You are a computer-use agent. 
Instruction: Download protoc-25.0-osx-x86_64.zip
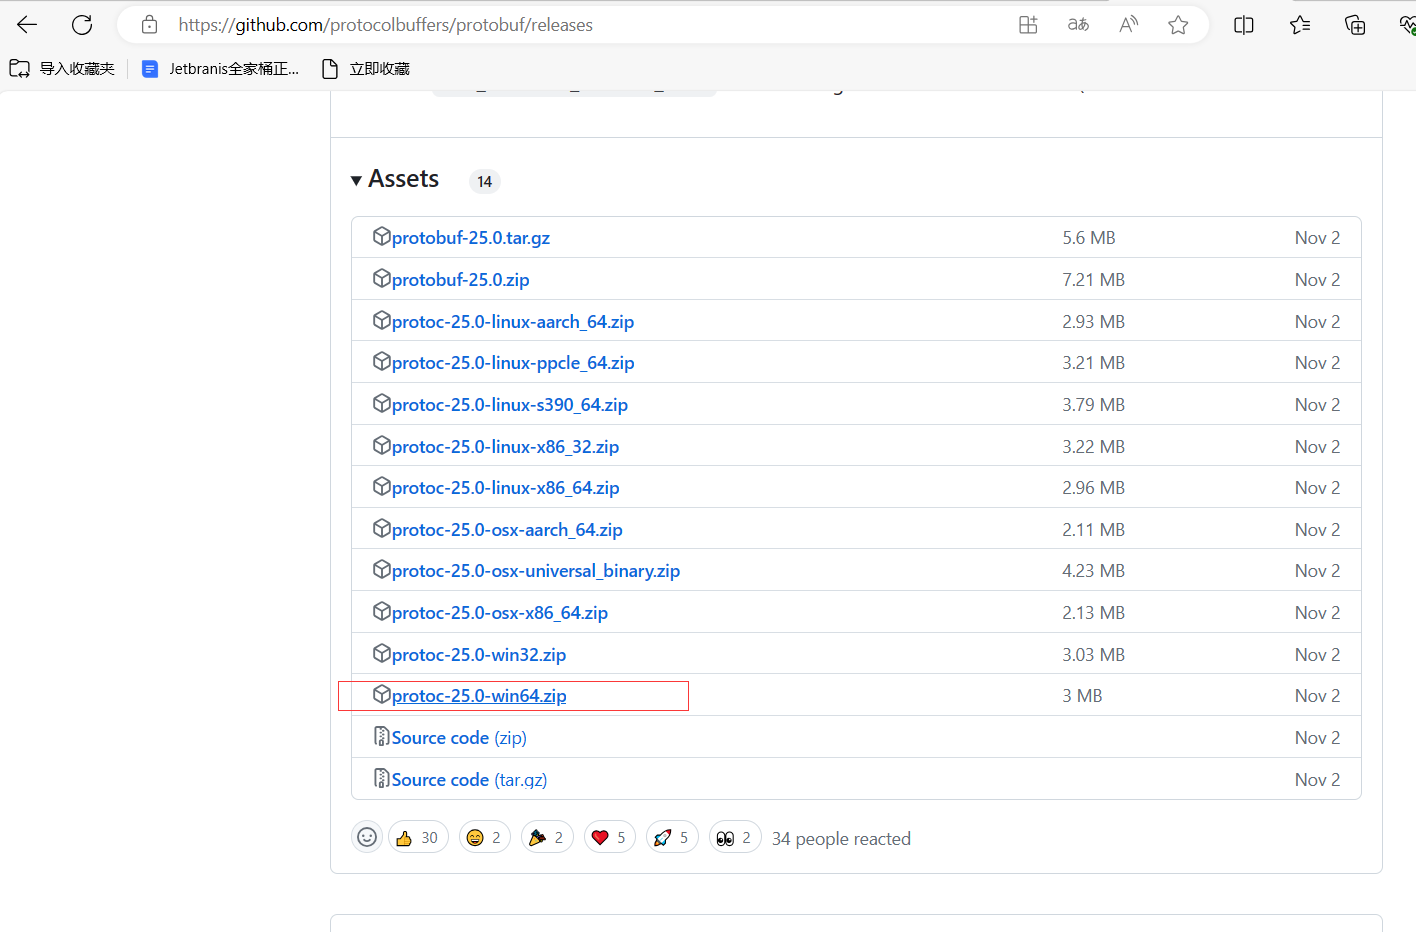[x=500, y=613]
